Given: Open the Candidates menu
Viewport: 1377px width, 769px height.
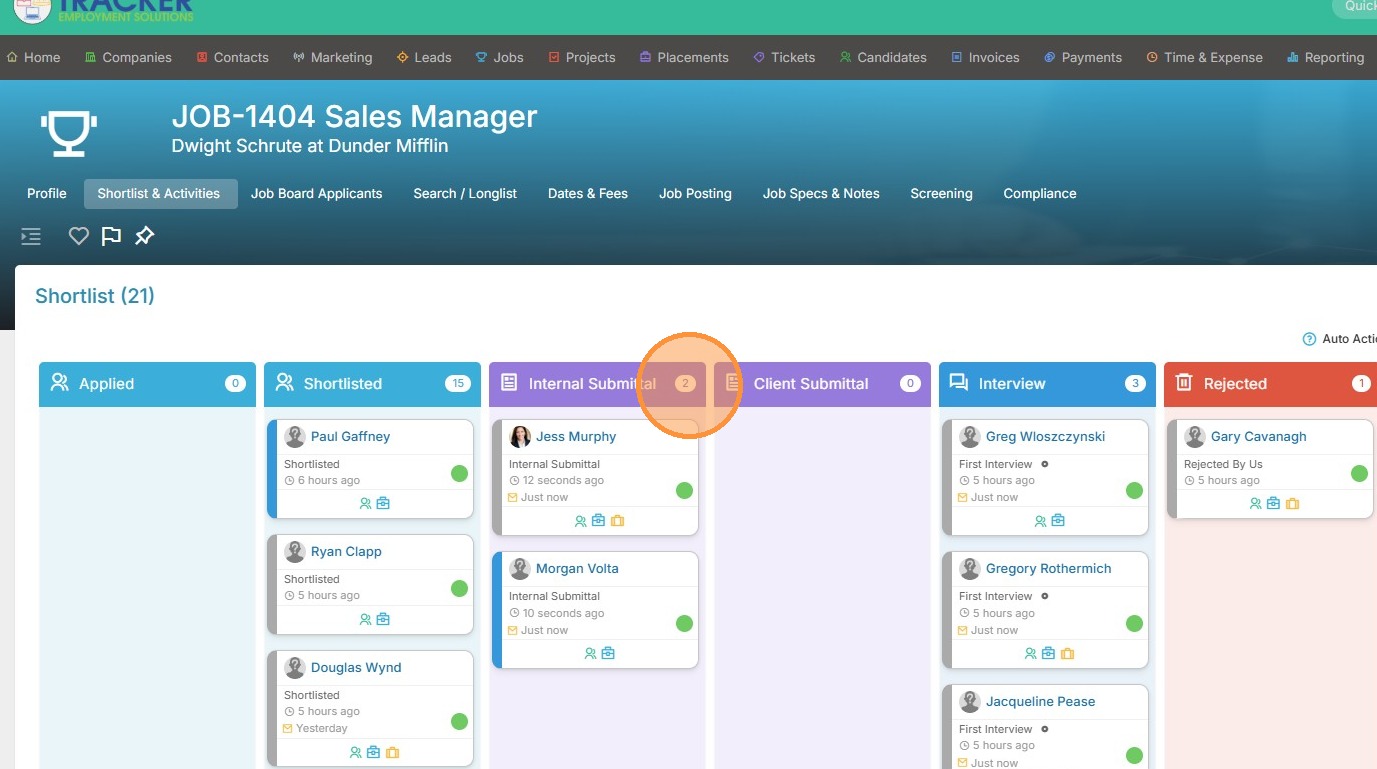Looking at the screenshot, I should click(884, 57).
